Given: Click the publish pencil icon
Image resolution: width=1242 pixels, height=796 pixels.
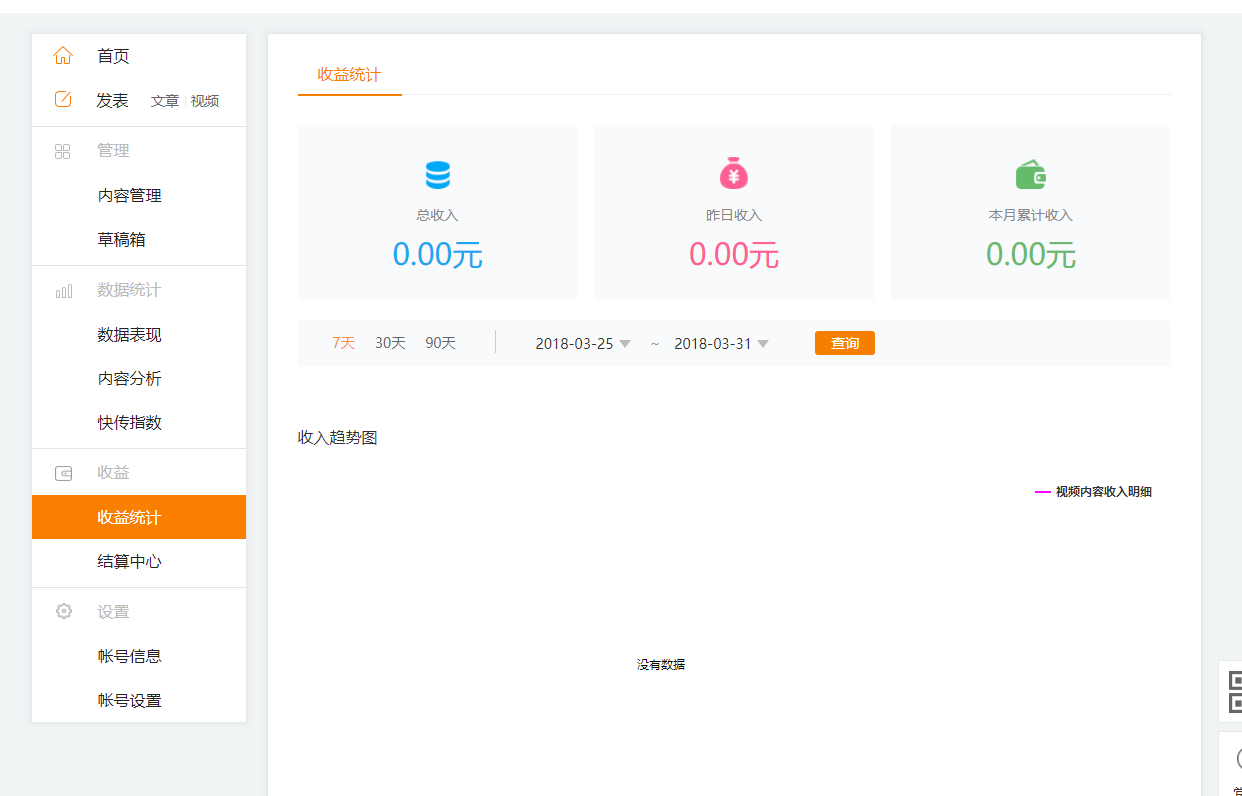Looking at the screenshot, I should click(x=63, y=99).
